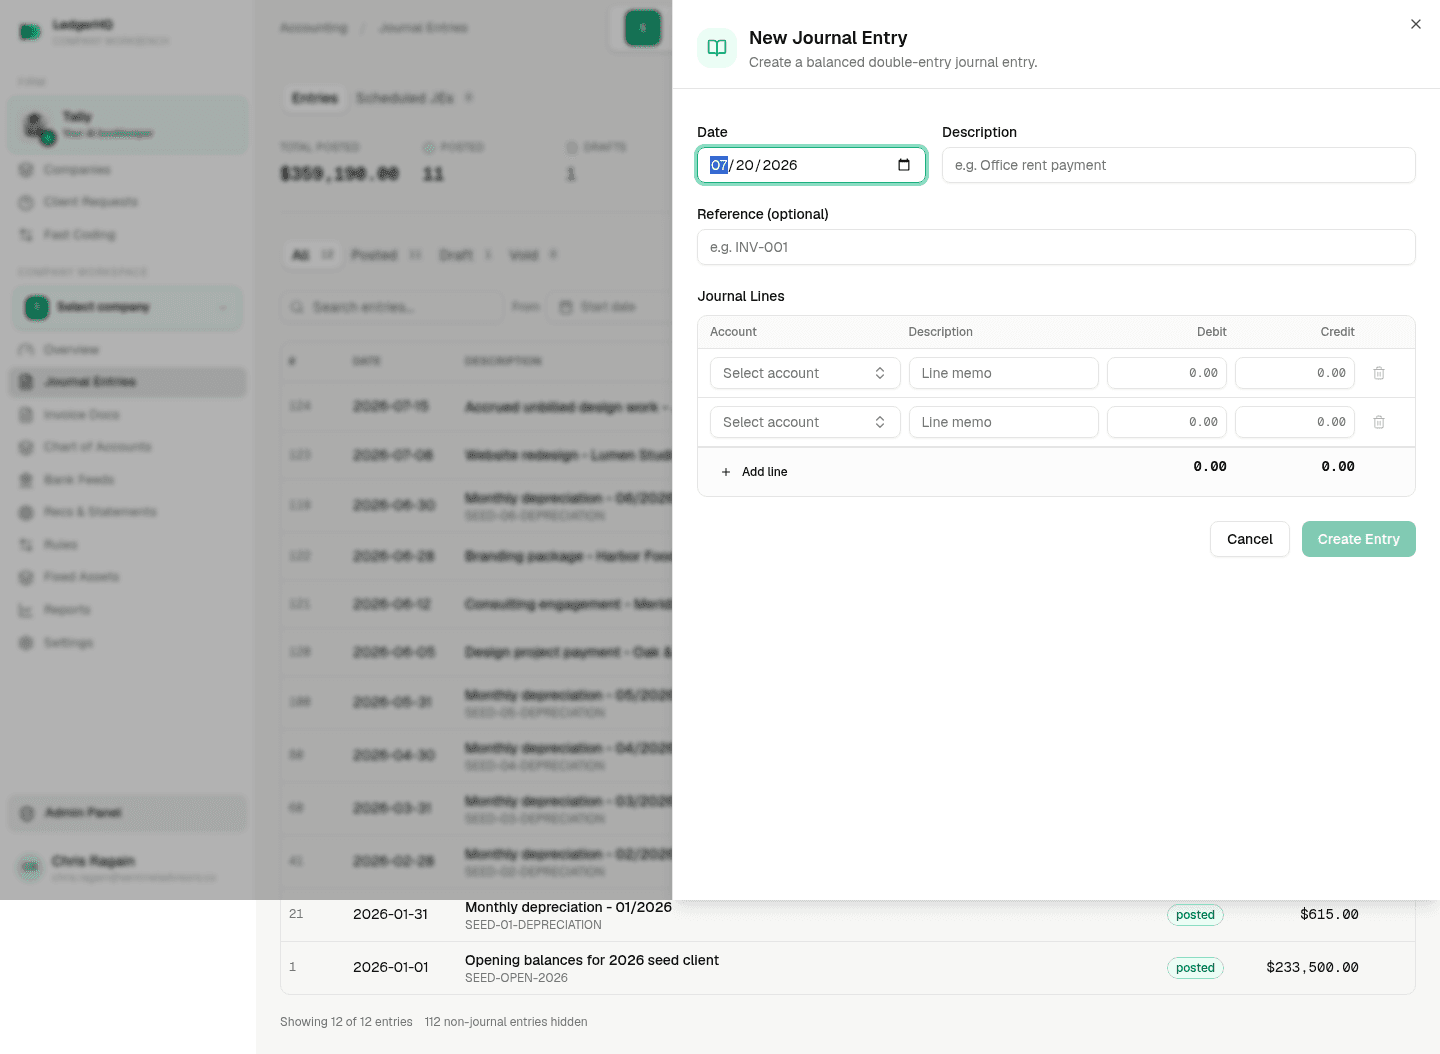Click the Chris Ragain user profile

pyautogui.click(x=127, y=868)
